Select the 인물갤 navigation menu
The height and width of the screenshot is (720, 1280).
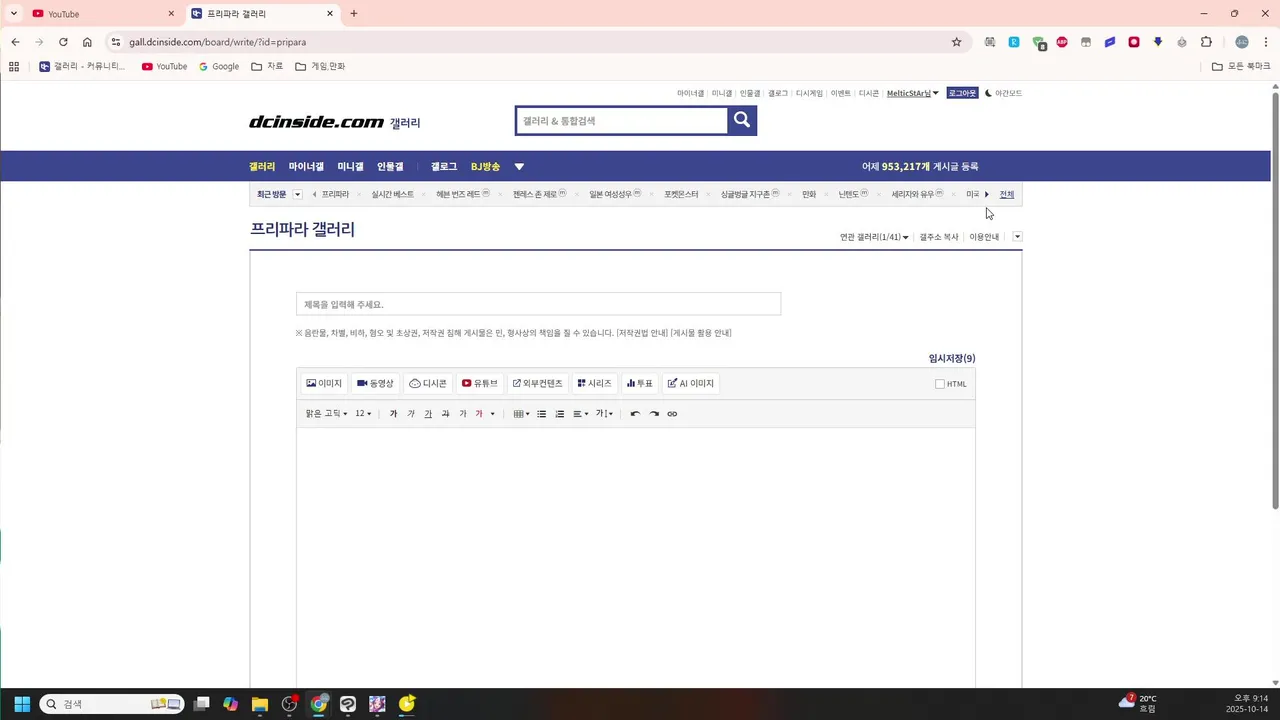[x=390, y=167]
